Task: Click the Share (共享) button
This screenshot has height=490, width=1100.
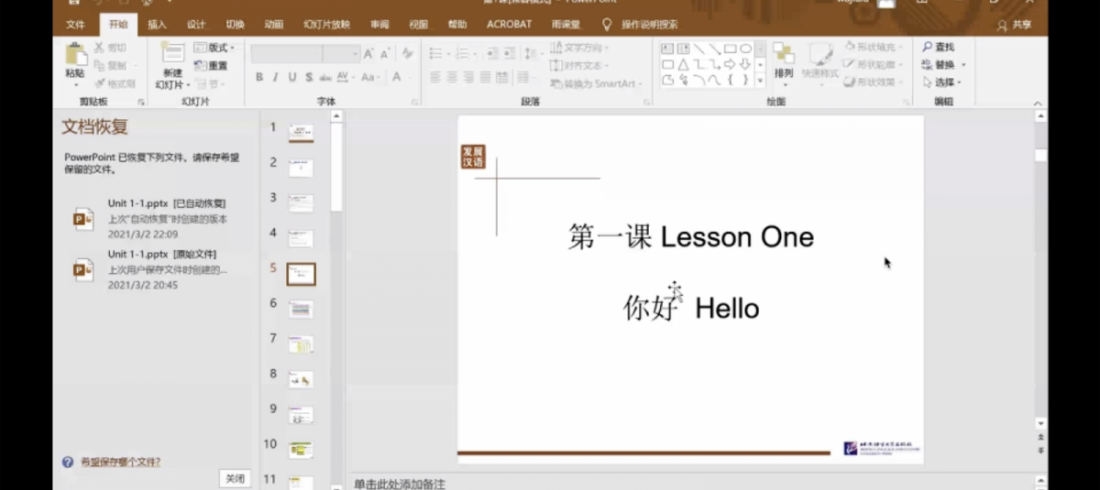Action: (x=1014, y=25)
